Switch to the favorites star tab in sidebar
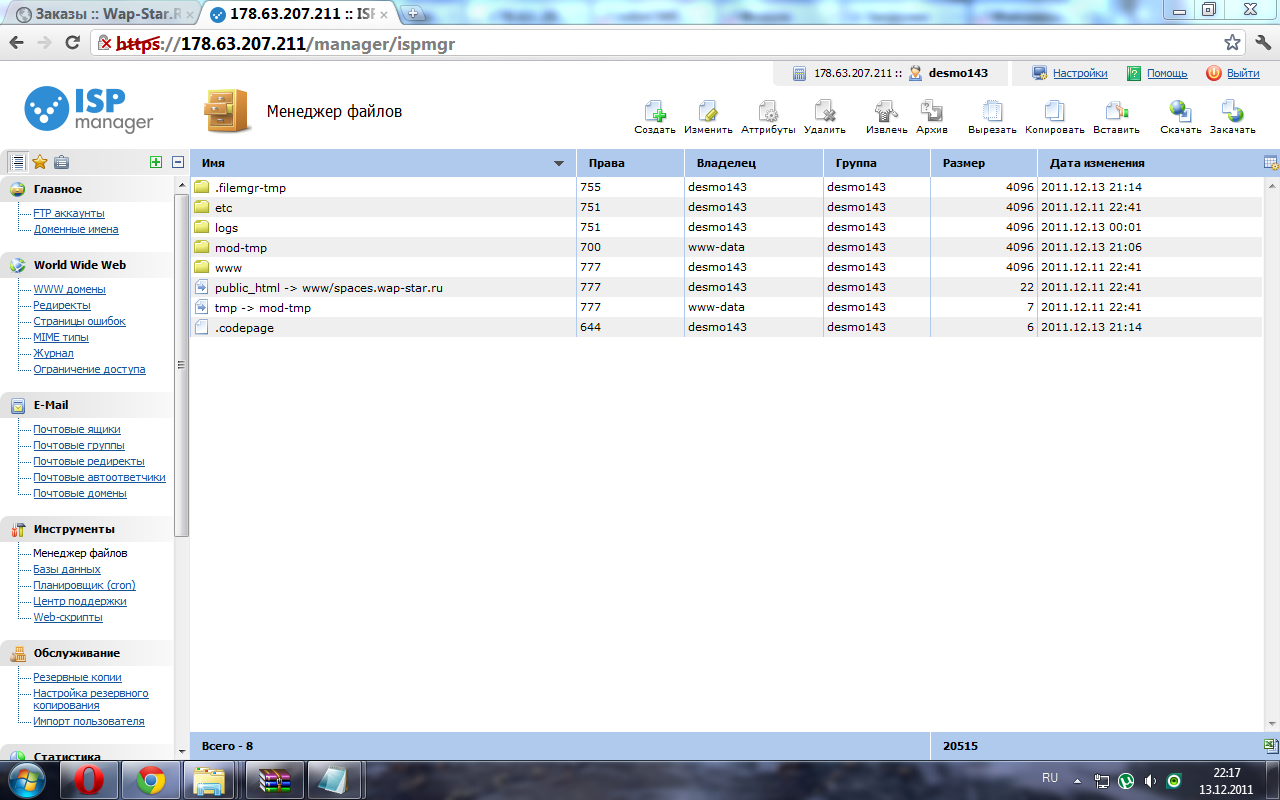The width and height of the screenshot is (1280, 800). click(40, 162)
